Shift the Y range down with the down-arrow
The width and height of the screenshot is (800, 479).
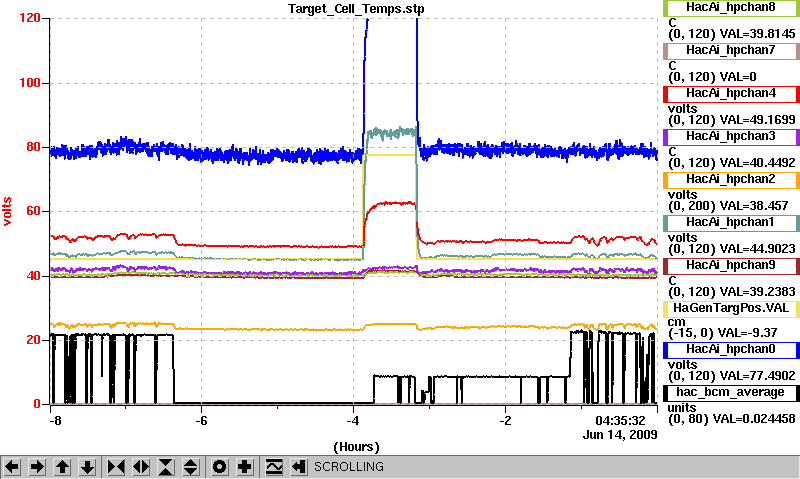click(x=88, y=467)
